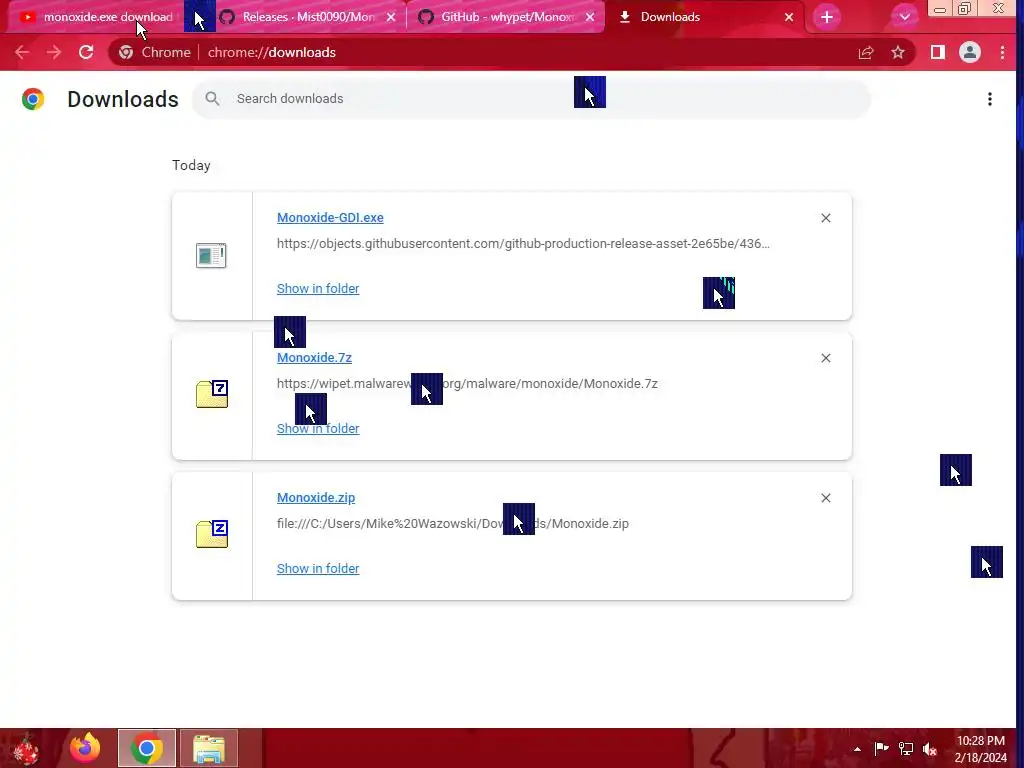
Task: Bookmark this tab with the star icon
Action: click(898, 52)
